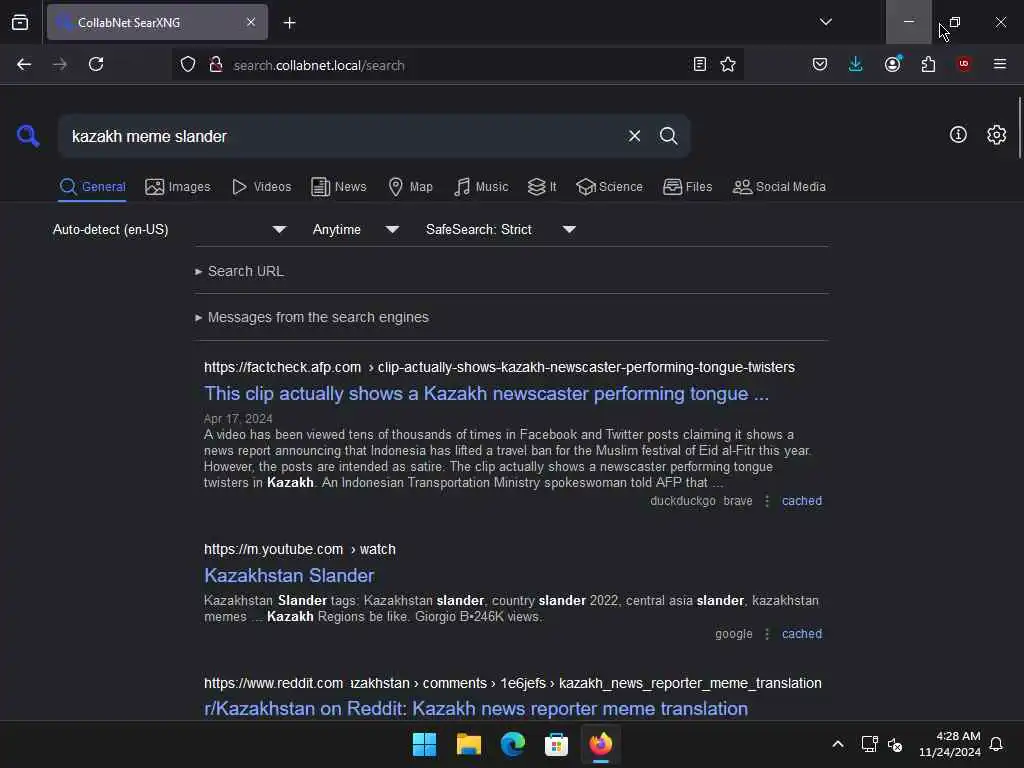
Task: Open the SafeSearch: Strict dropdown
Action: pos(500,229)
